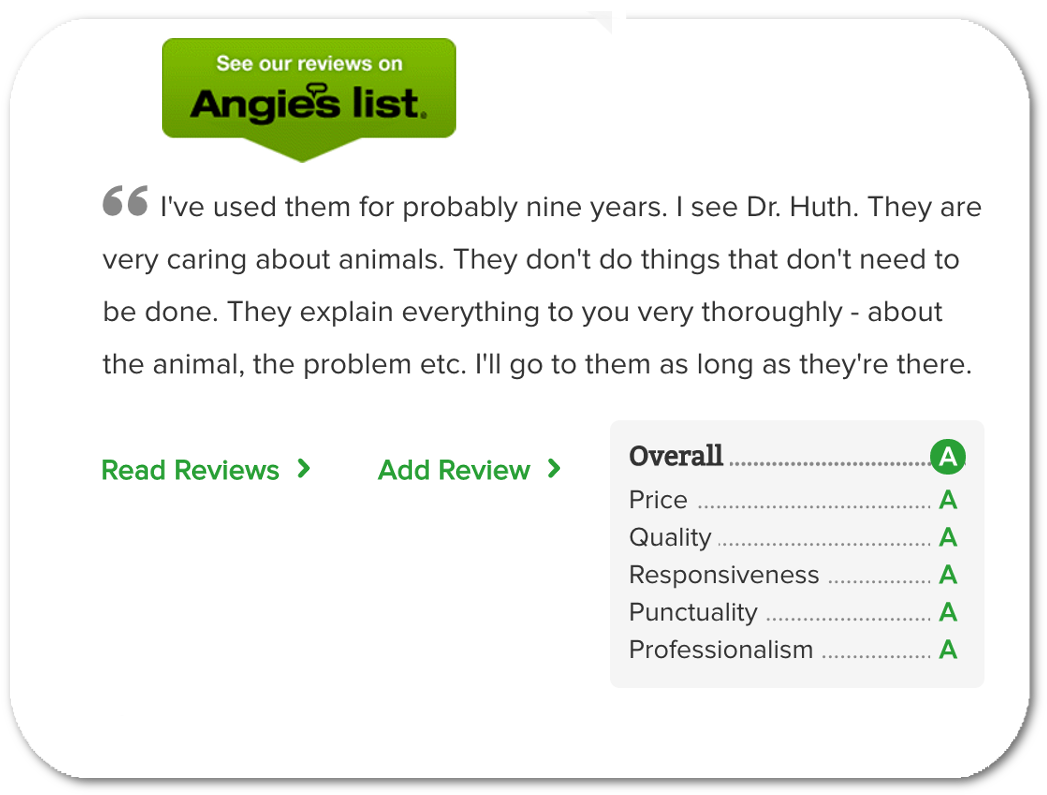
Task: Click the gray opening quotation mark icon
Action: pos(125,200)
